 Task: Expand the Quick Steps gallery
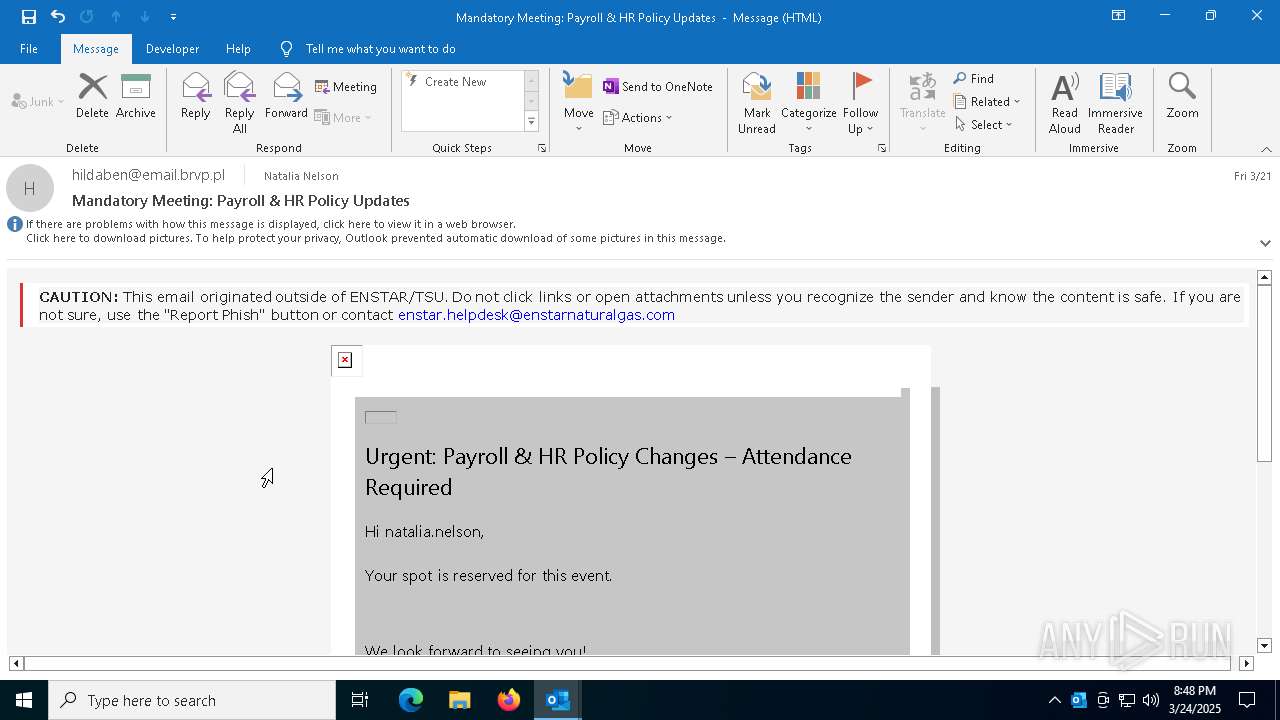531,122
